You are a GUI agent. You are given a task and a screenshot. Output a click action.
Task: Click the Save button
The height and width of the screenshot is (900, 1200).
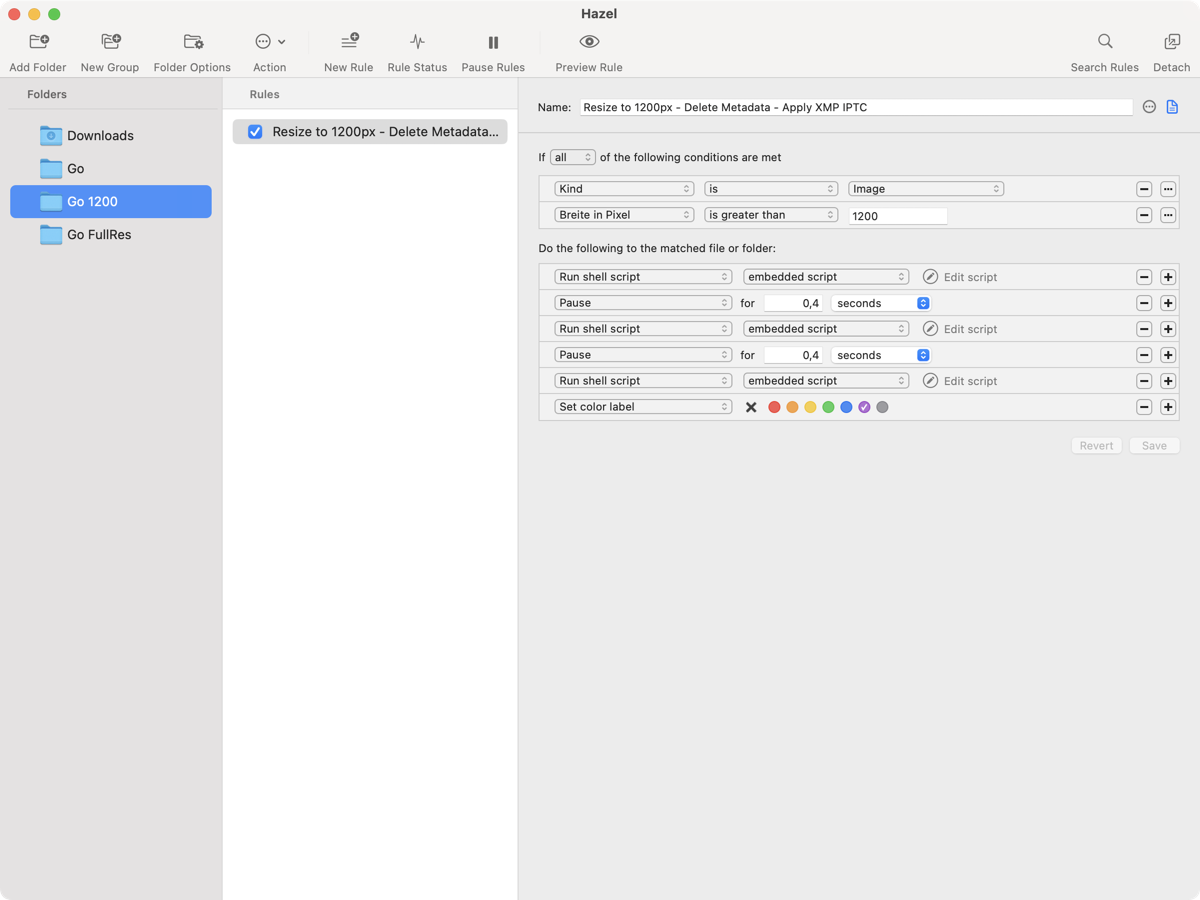point(1154,446)
